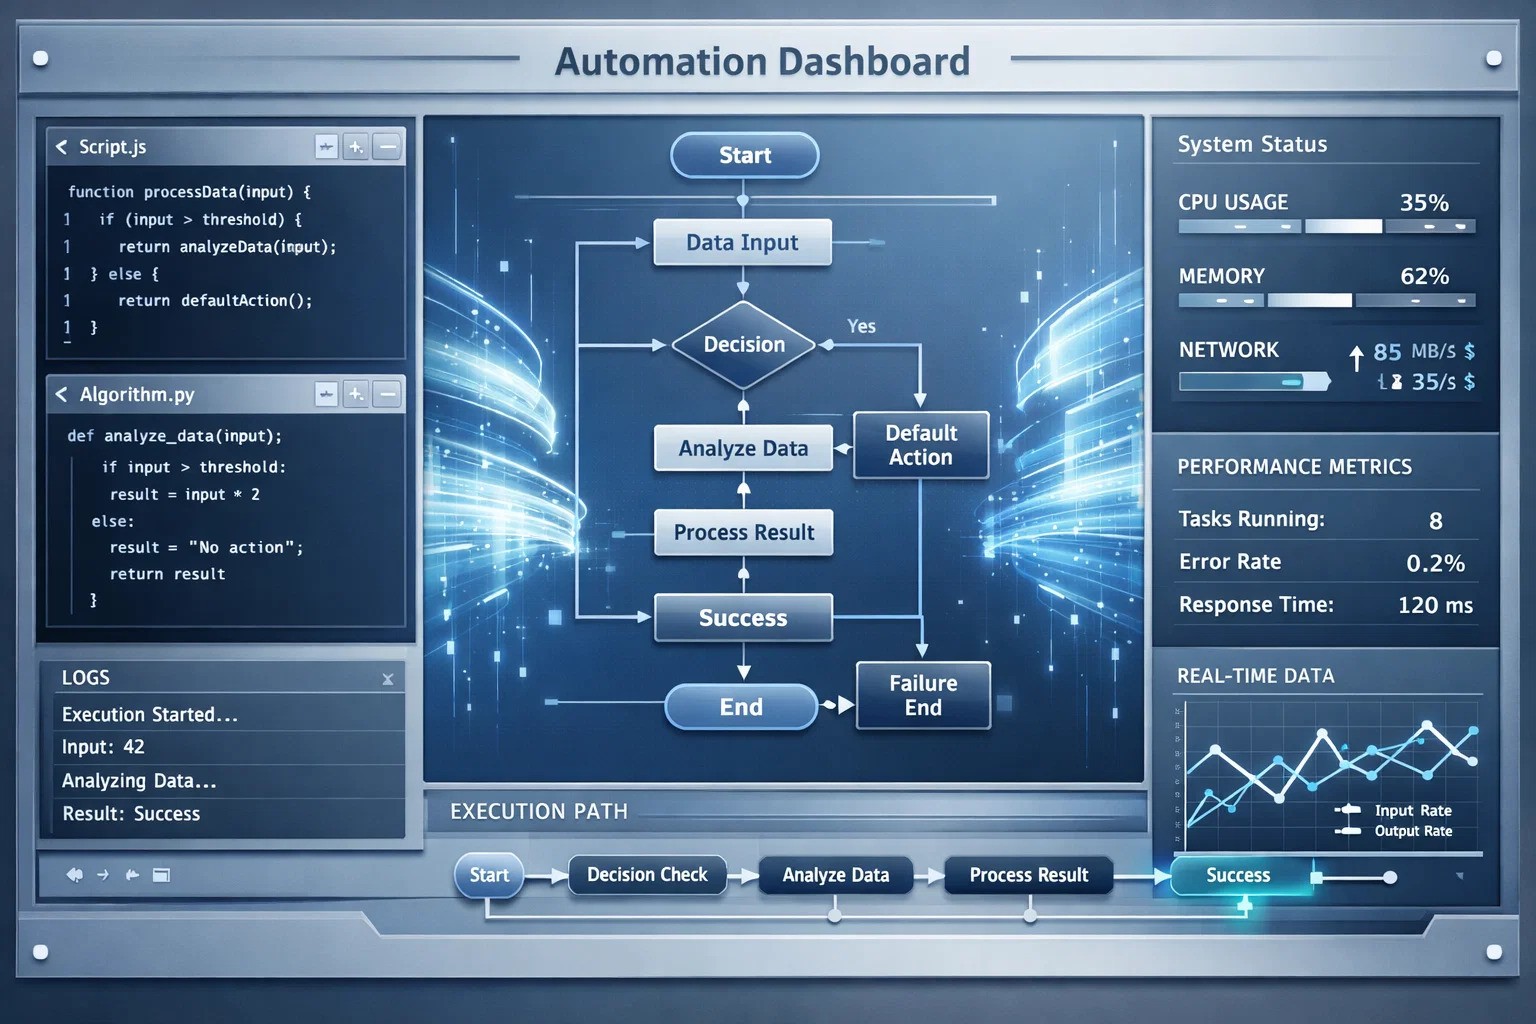This screenshot has height=1024, width=1536.
Task: Click the right arrow icon below Logs
Action: click(103, 875)
